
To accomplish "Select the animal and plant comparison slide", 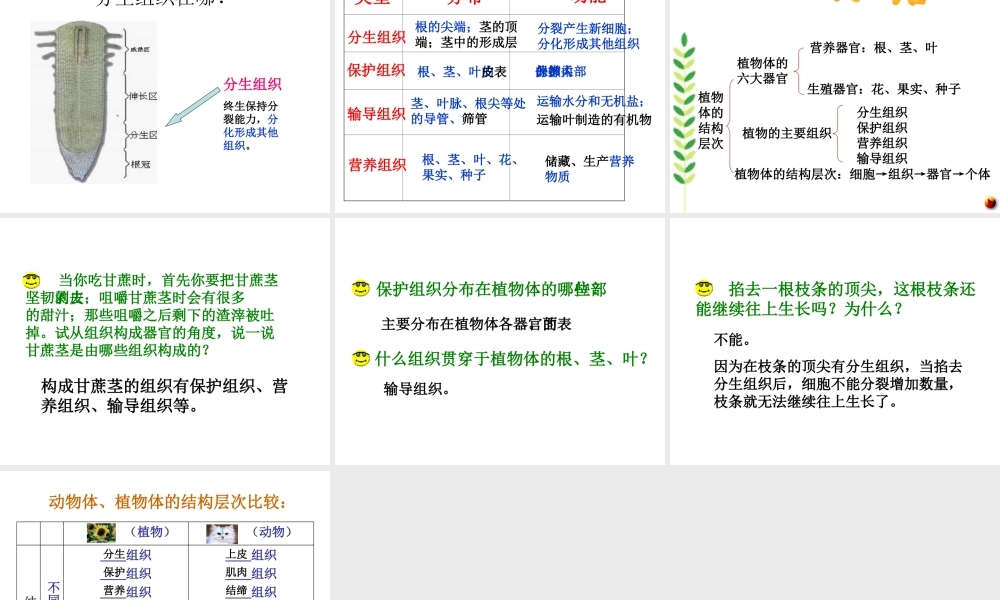I will (165, 536).
